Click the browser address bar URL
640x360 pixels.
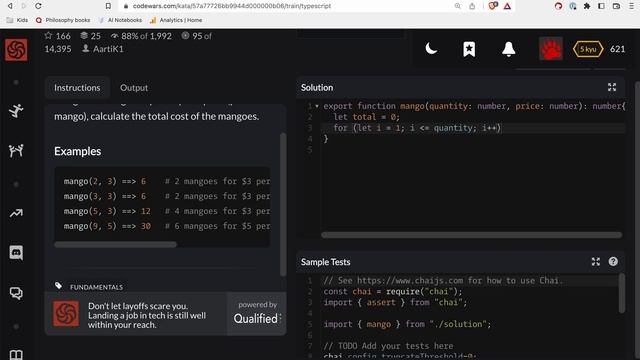pos(231,6)
